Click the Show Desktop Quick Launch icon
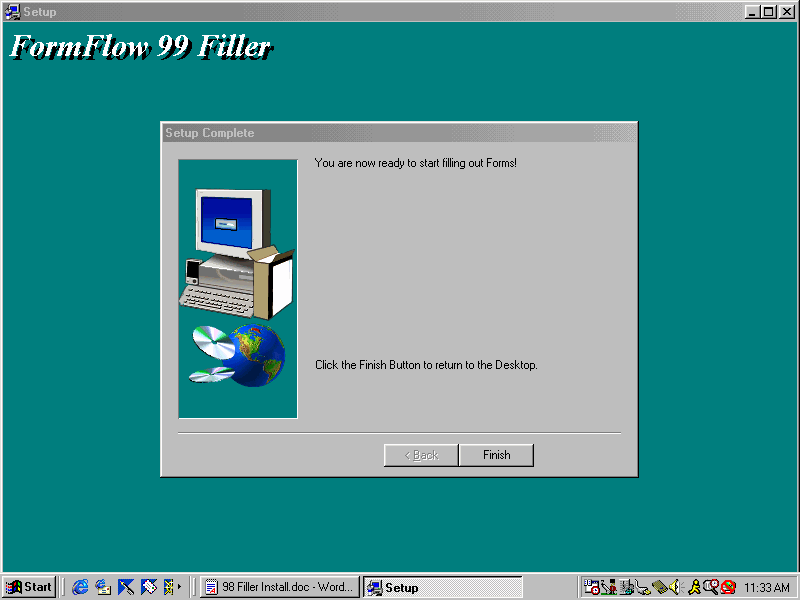Screen dimensions: 800x600 [126, 587]
